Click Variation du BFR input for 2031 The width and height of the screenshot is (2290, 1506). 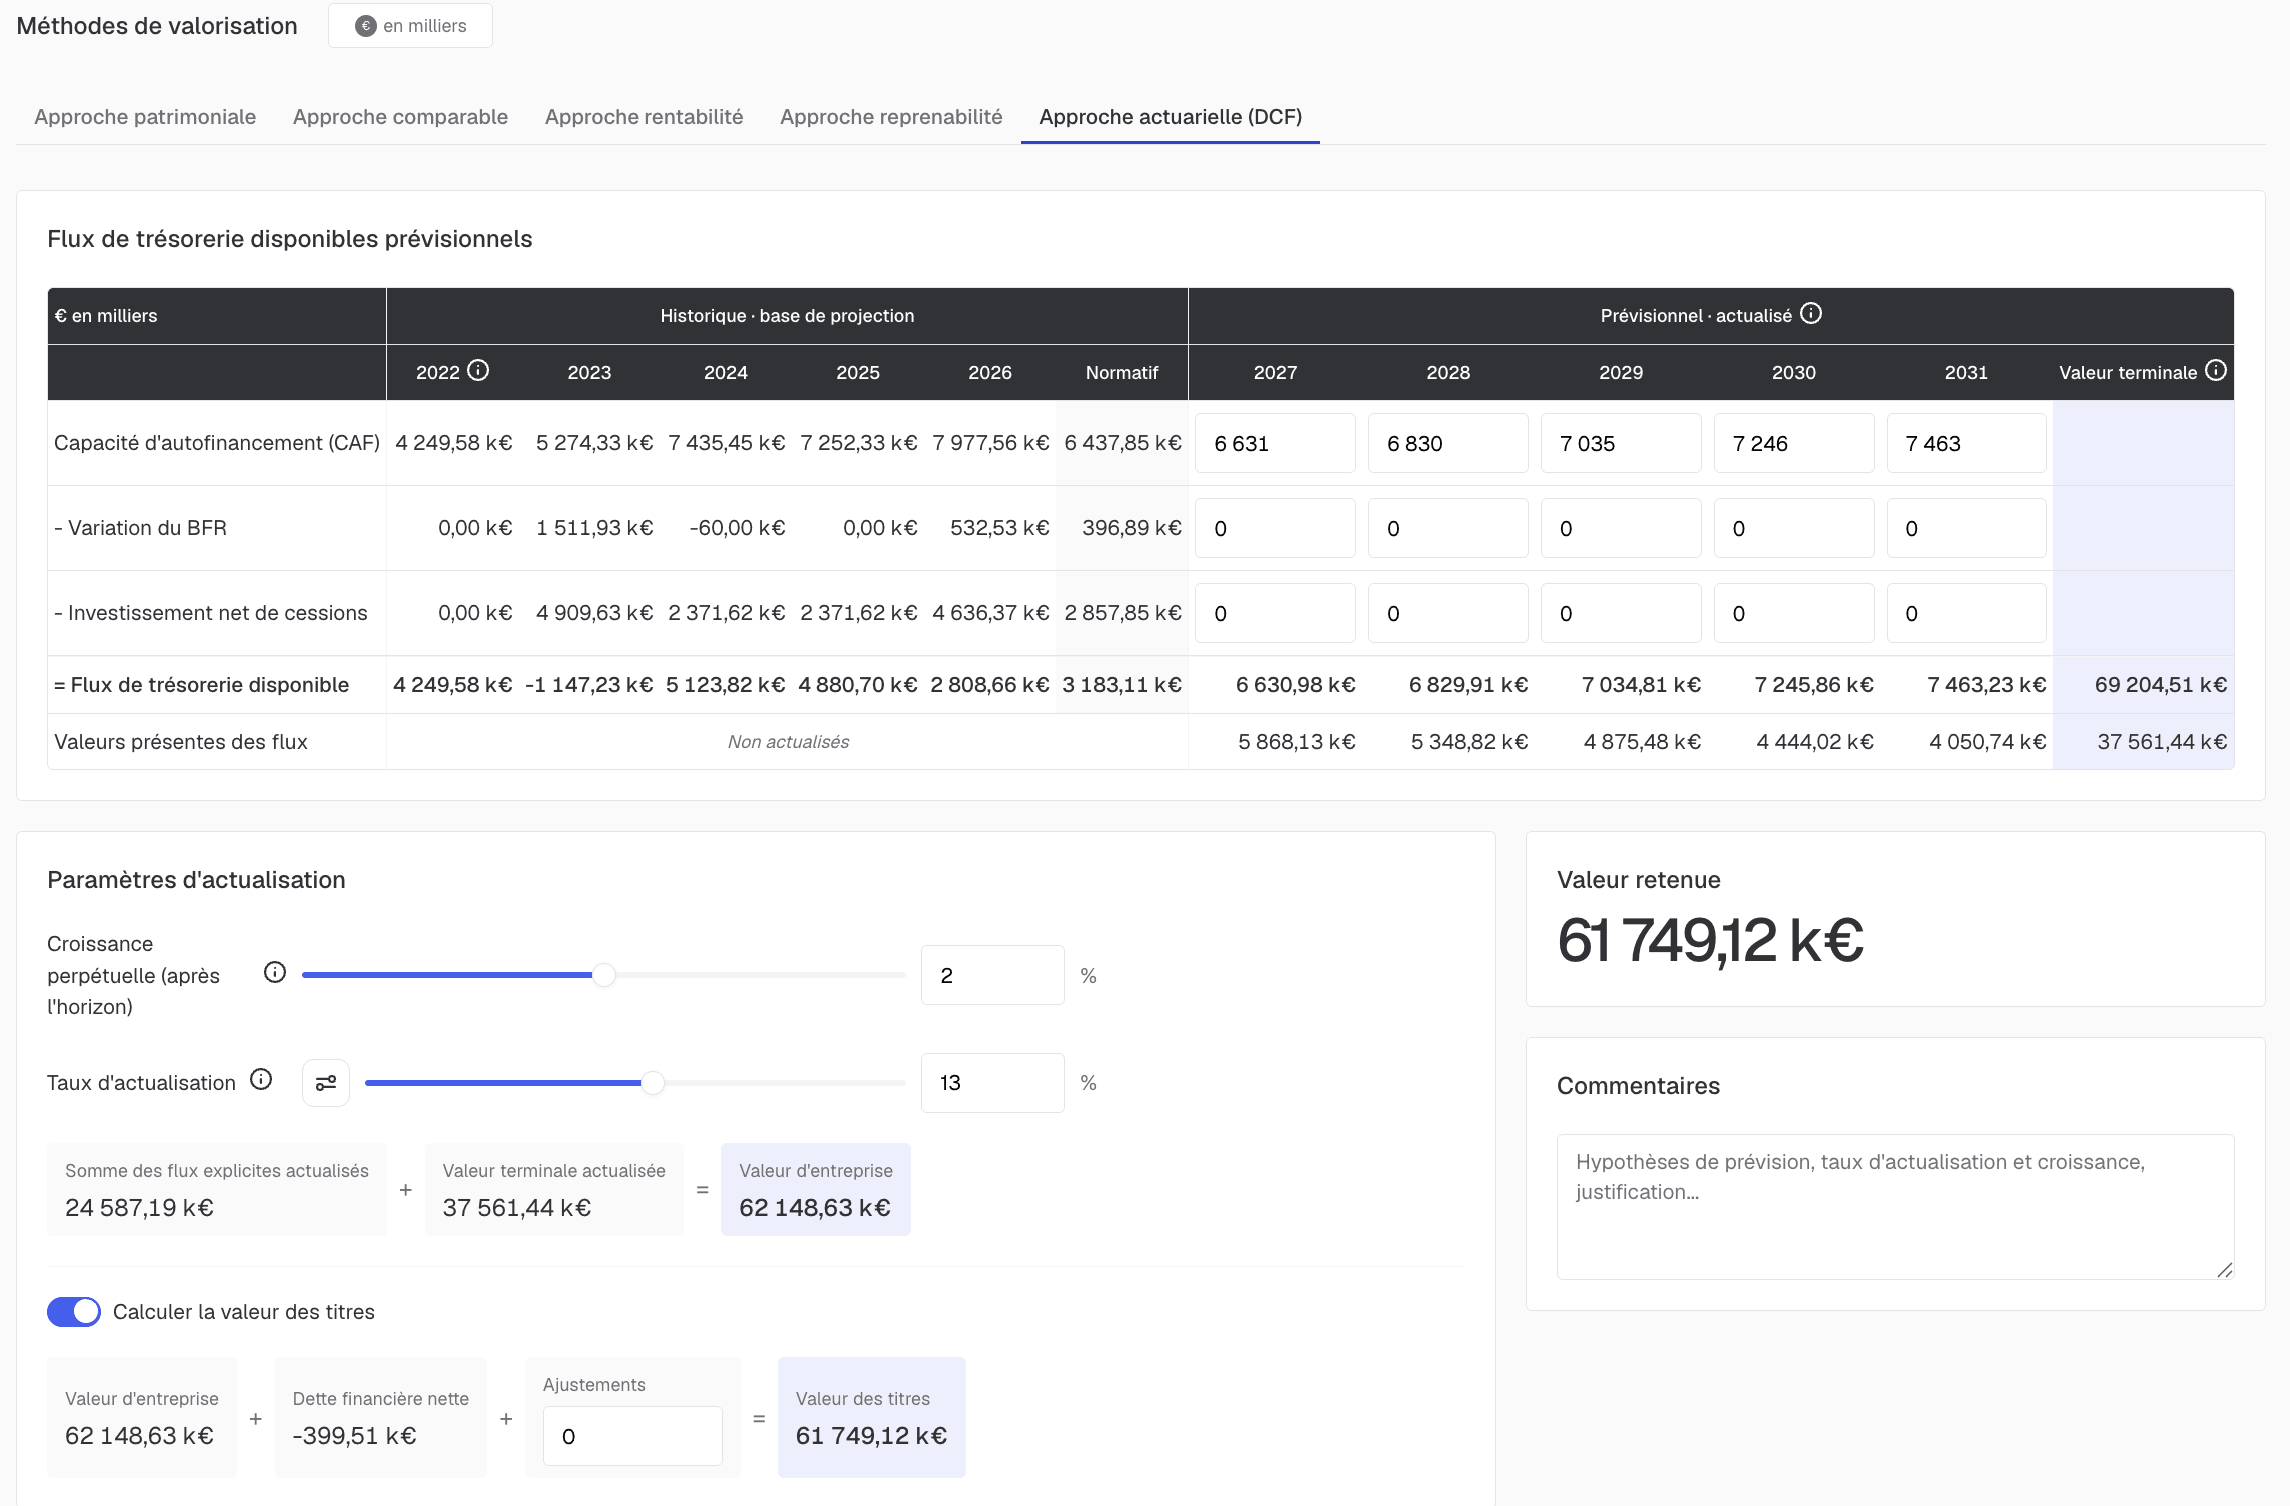[1967, 528]
